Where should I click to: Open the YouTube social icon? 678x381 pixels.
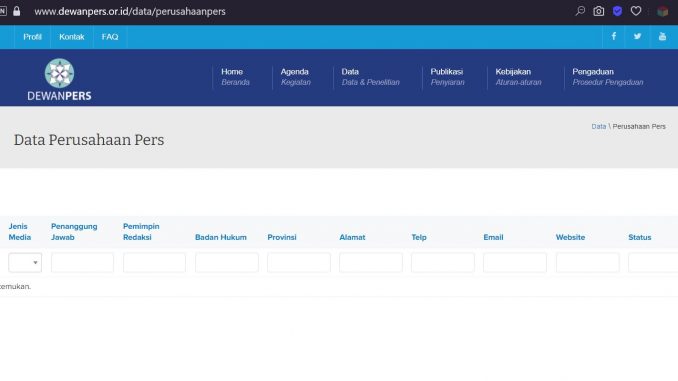click(x=662, y=36)
